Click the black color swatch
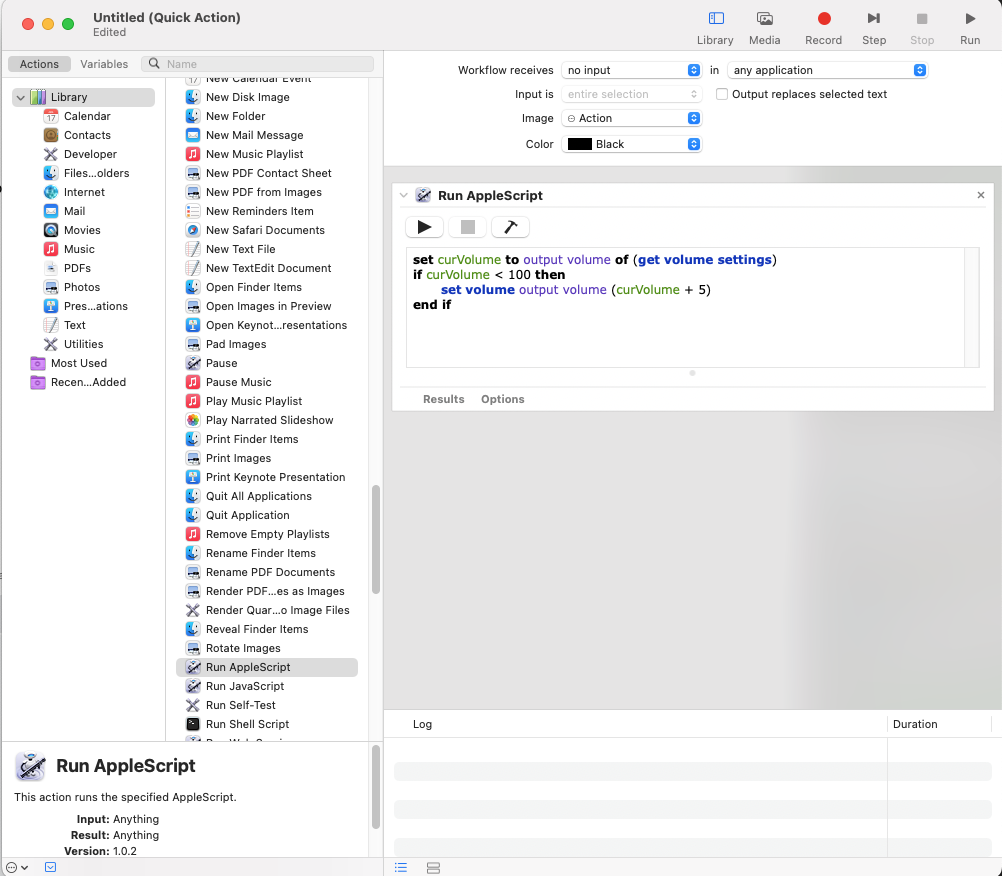 [580, 144]
